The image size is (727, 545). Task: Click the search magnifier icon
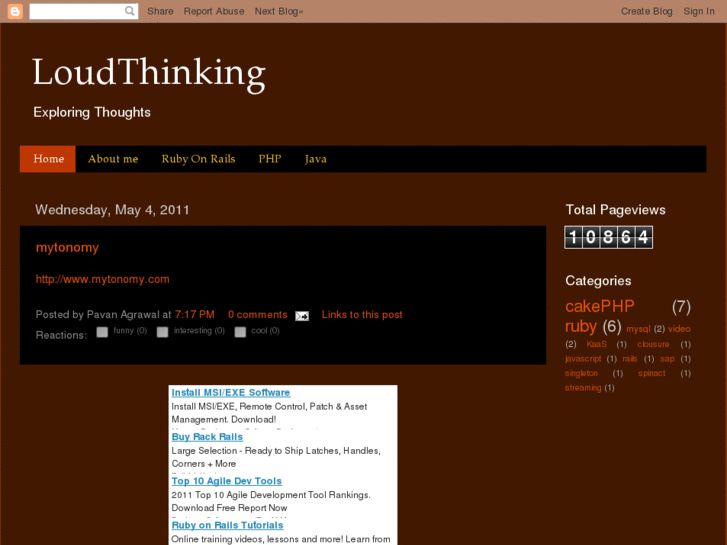click(x=130, y=11)
